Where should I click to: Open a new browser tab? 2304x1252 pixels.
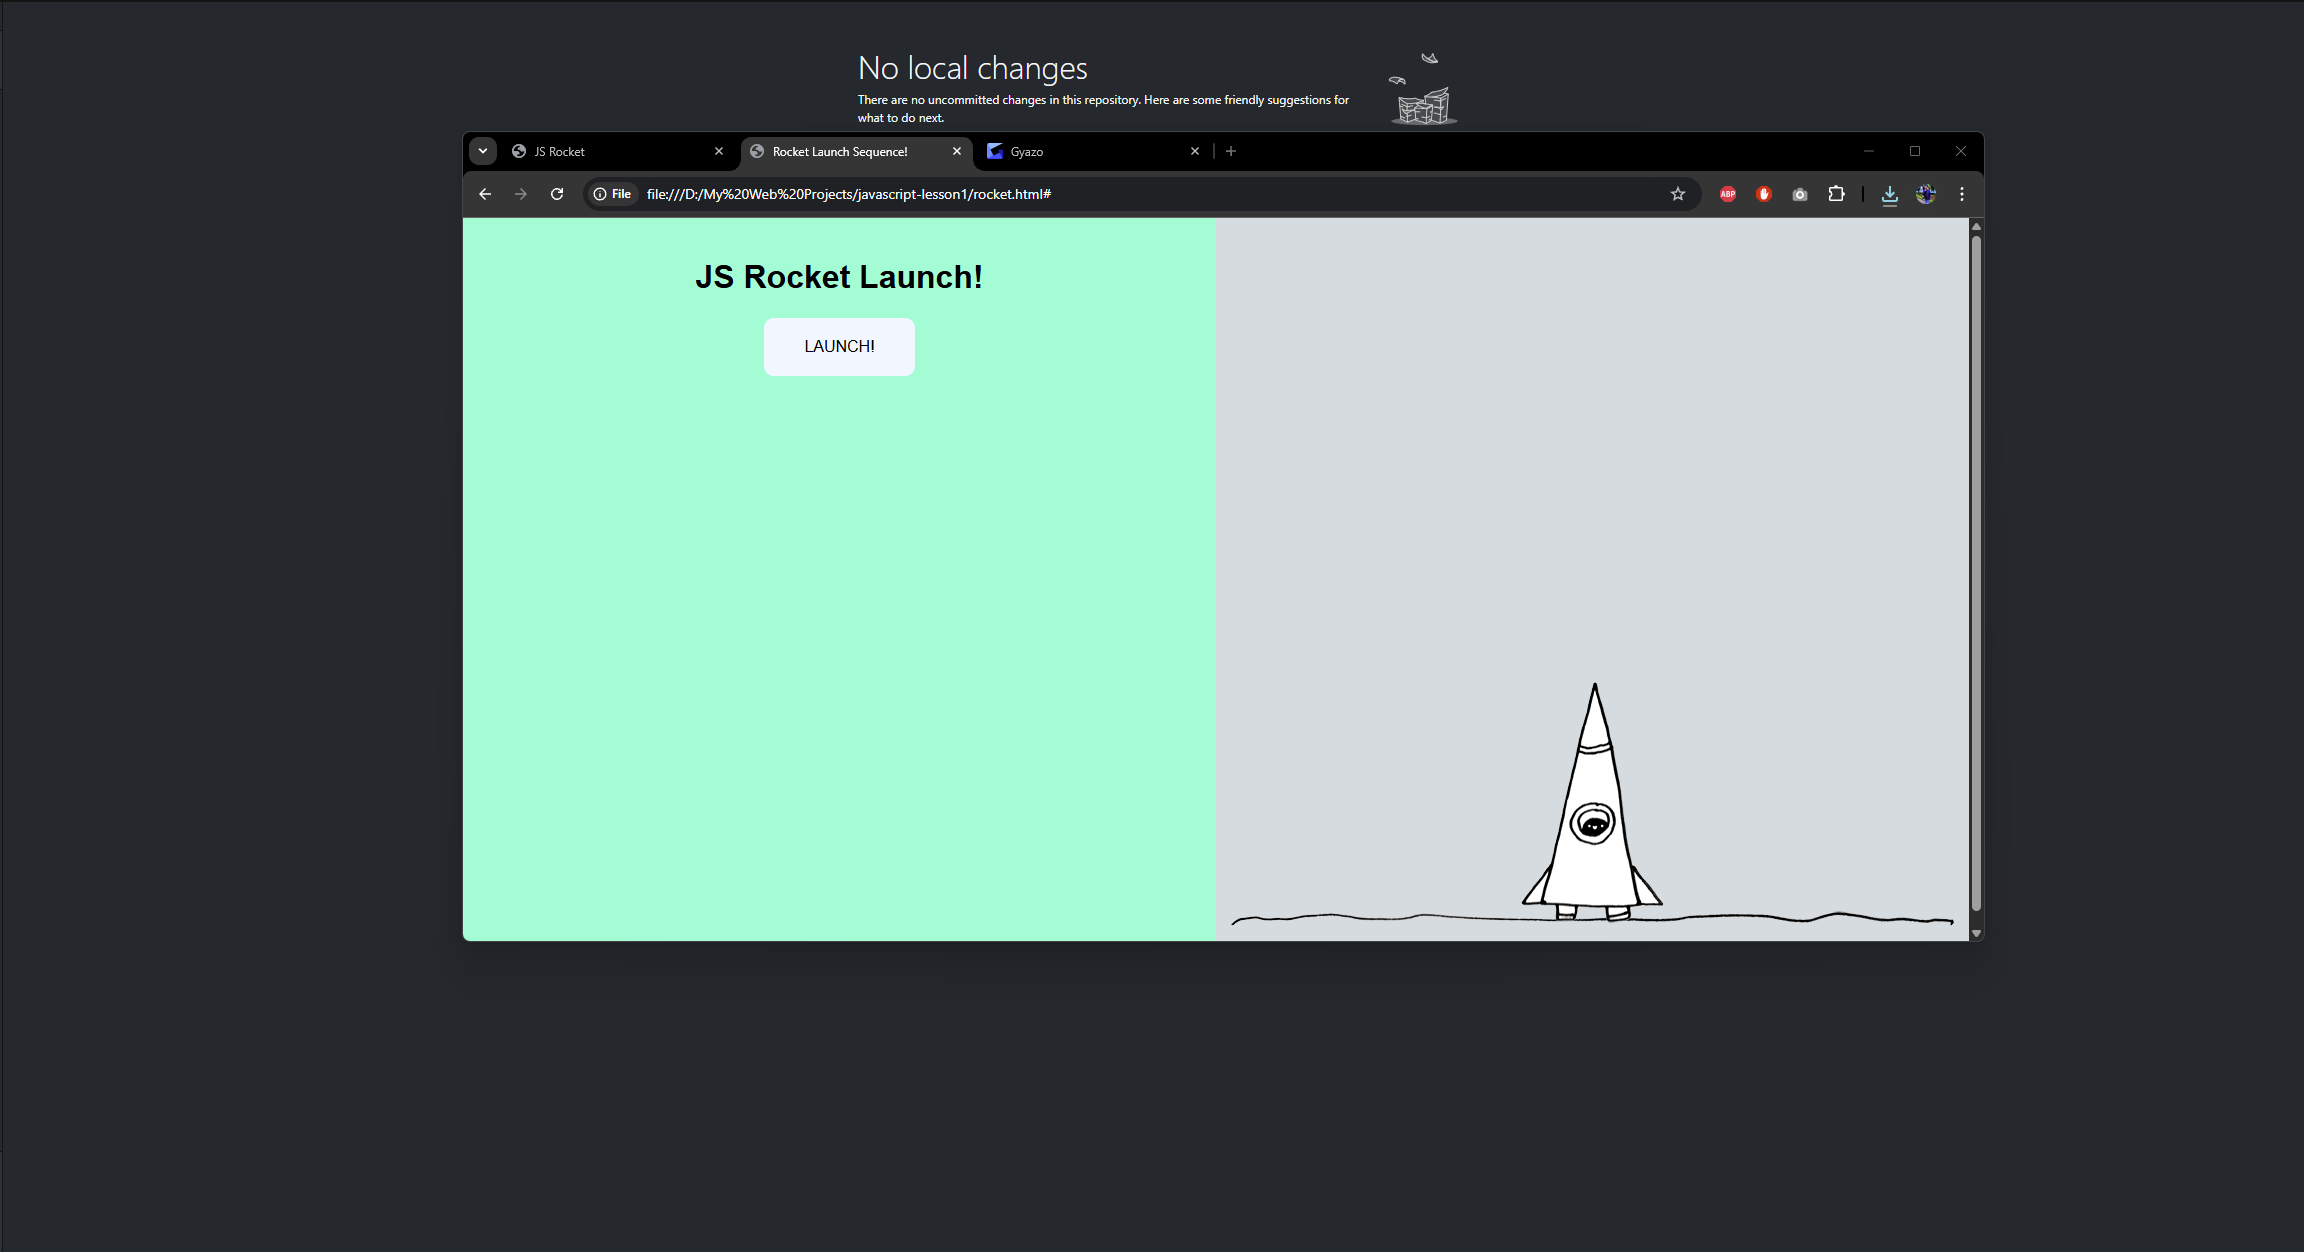click(1231, 151)
